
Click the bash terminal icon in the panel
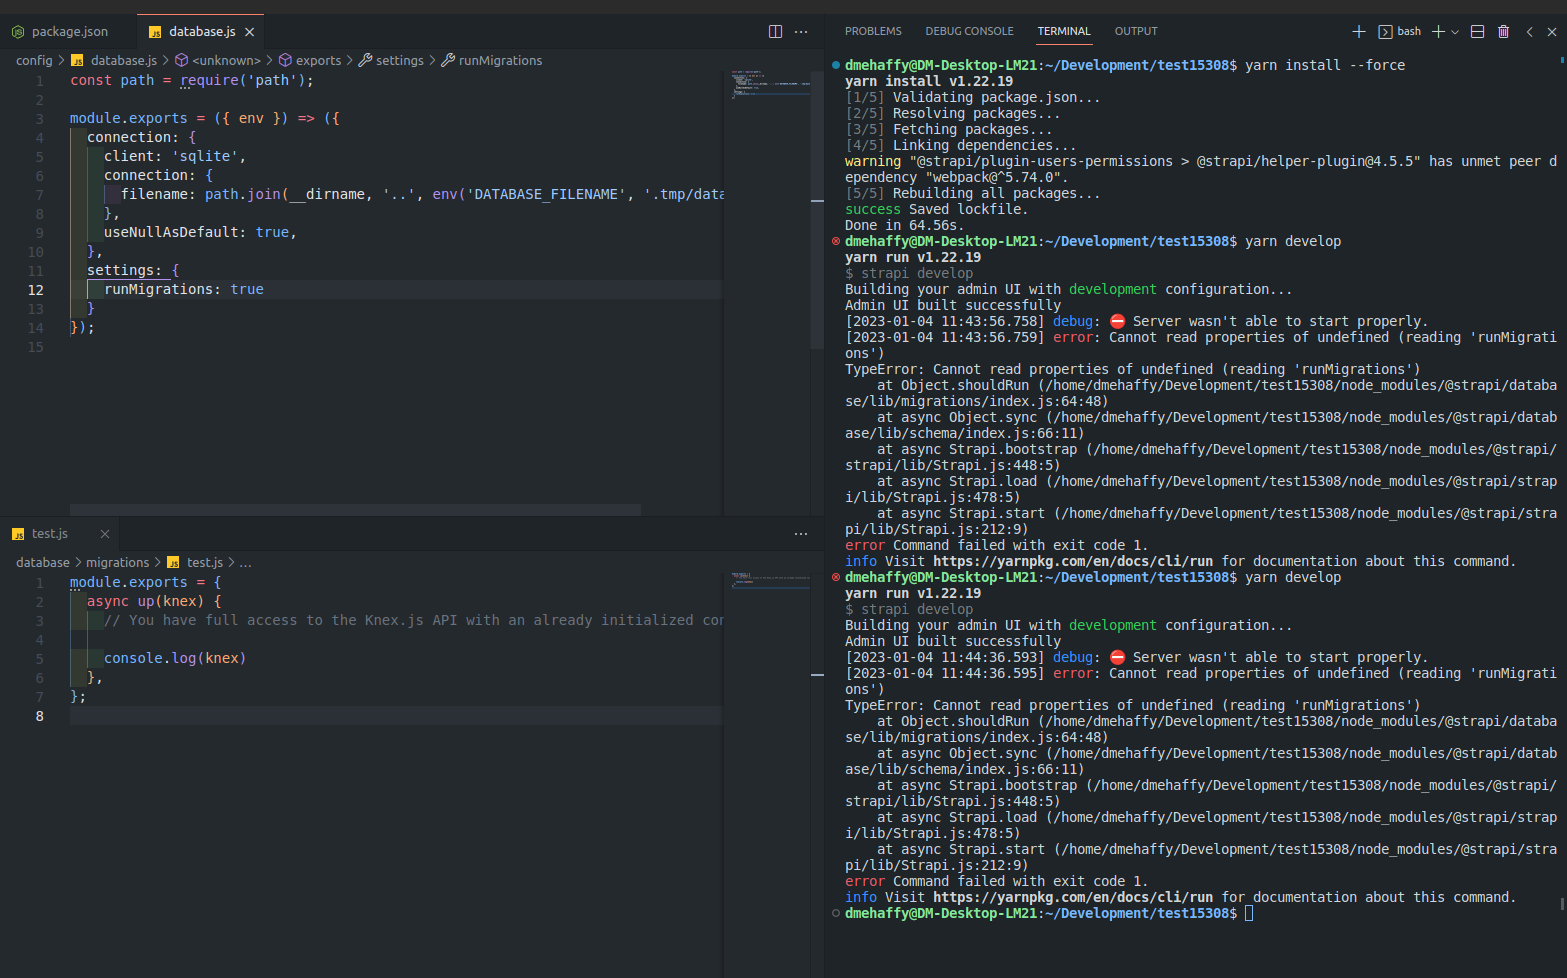[x=1387, y=31]
